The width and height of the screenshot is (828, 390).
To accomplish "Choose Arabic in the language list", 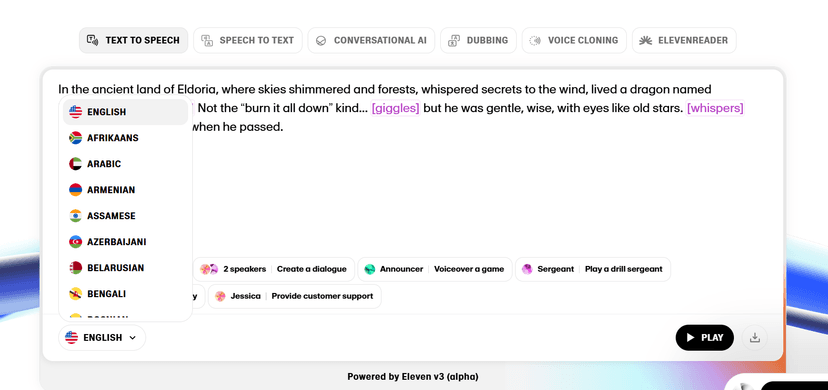I will [x=125, y=164].
